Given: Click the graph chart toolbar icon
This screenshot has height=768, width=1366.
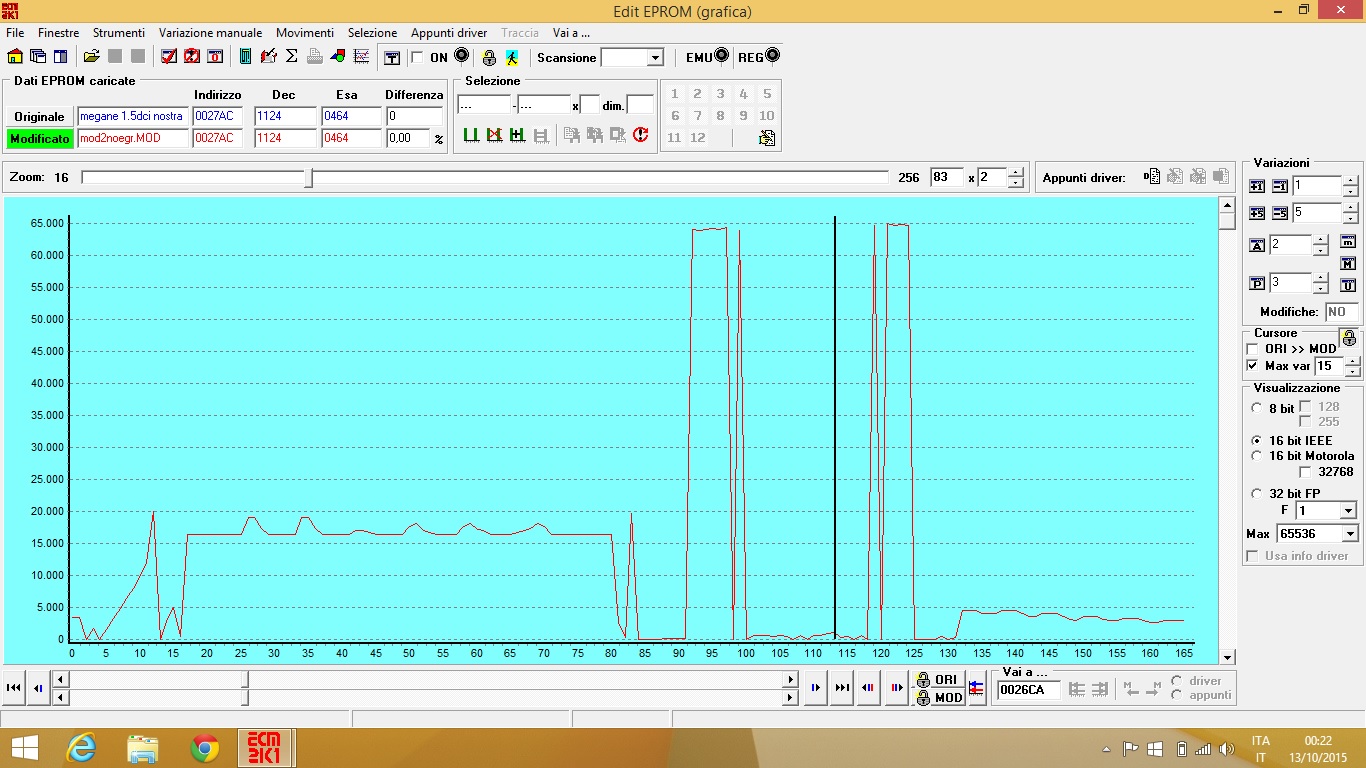Looking at the screenshot, I should 361,57.
